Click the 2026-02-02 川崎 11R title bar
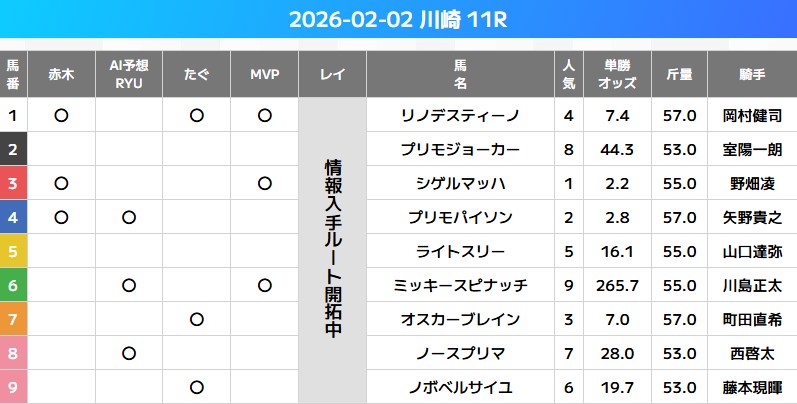This screenshot has width=797, height=404. click(x=398, y=20)
